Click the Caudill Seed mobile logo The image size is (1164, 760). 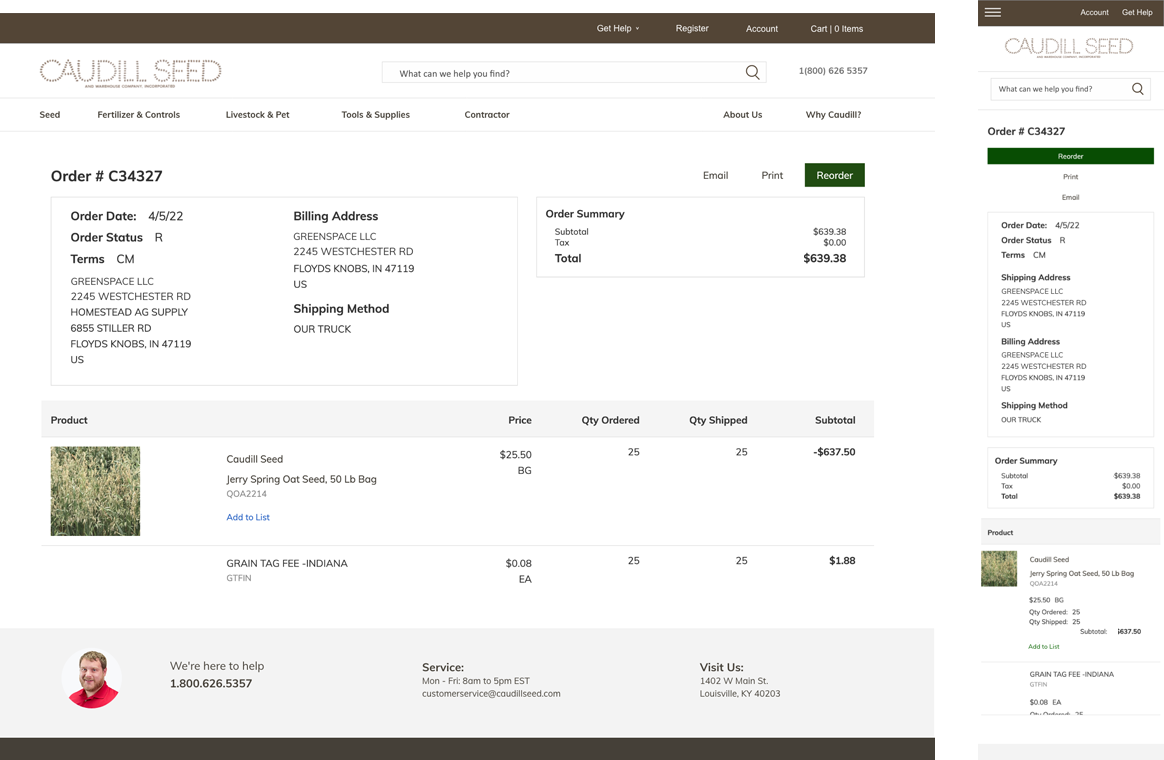pyautogui.click(x=1069, y=47)
